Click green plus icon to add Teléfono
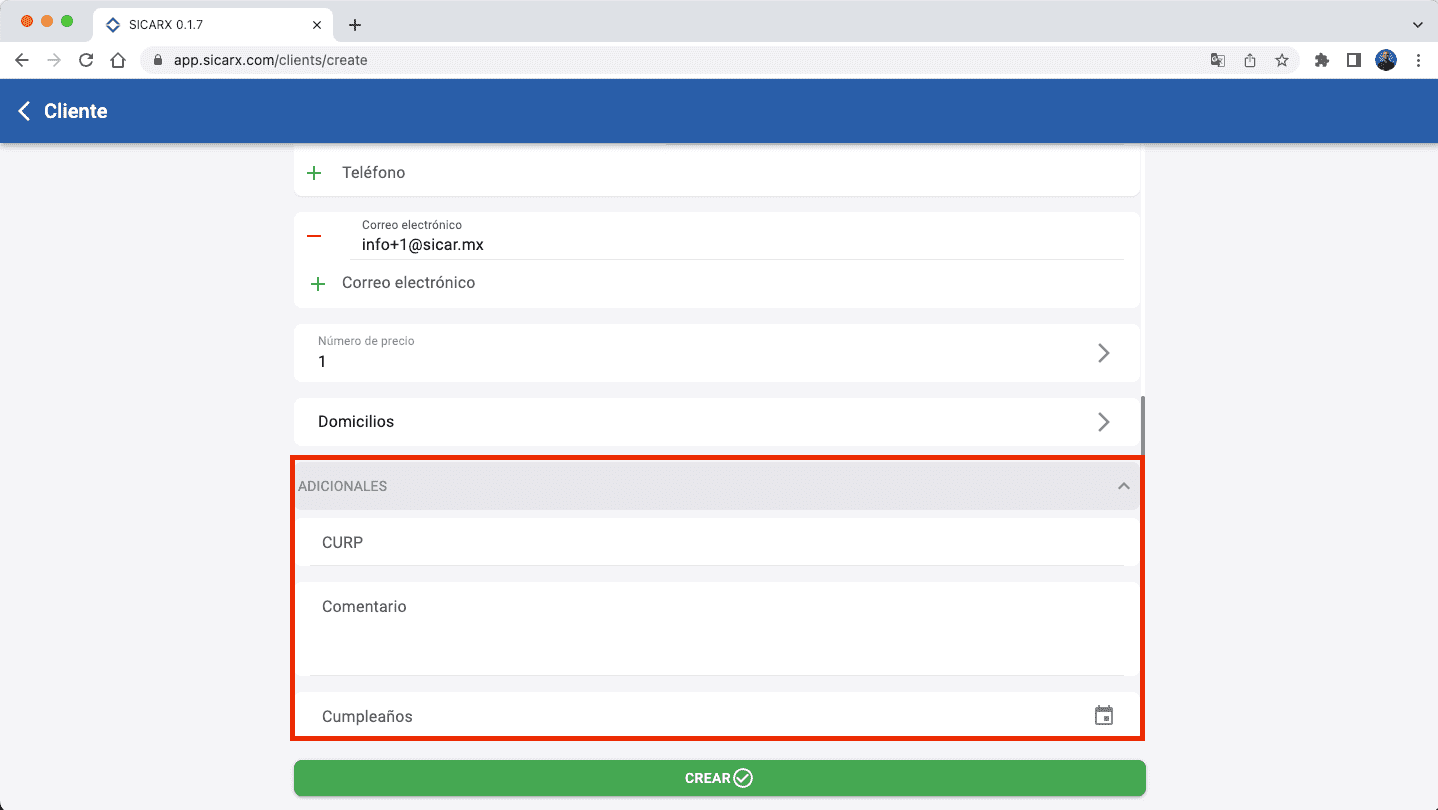 (x=314, y=173)
